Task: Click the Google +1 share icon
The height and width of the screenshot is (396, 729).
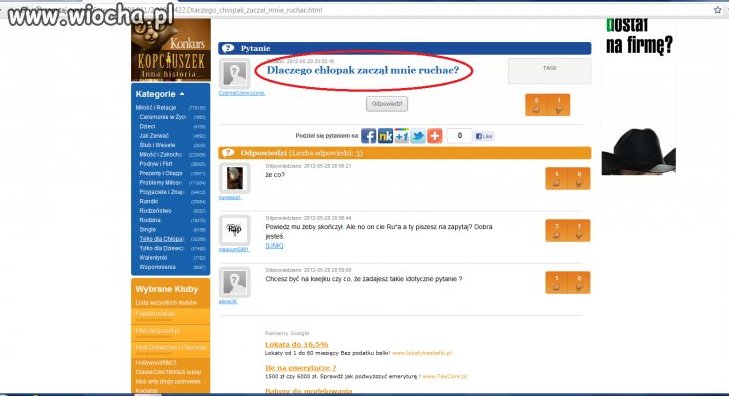Action: 401,136
